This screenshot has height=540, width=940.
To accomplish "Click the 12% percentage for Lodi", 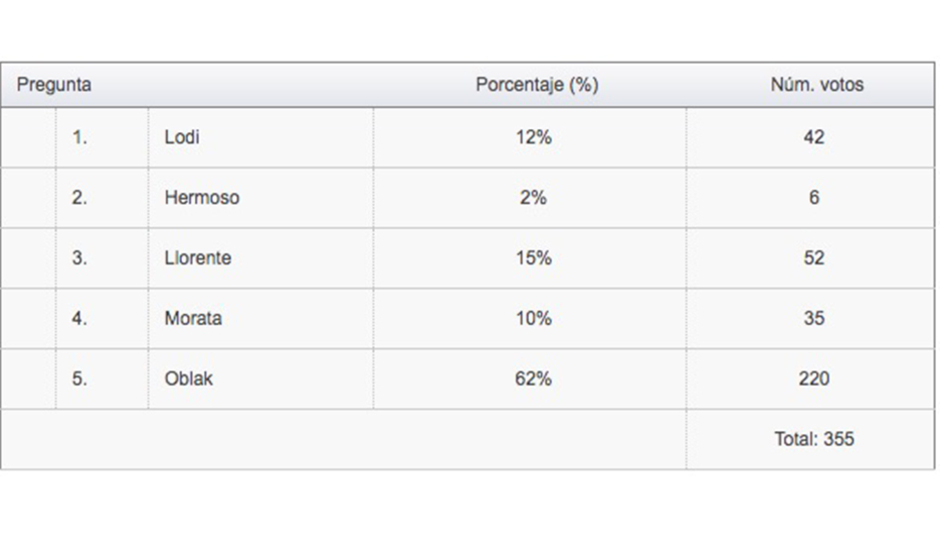I will click(533, 138).
